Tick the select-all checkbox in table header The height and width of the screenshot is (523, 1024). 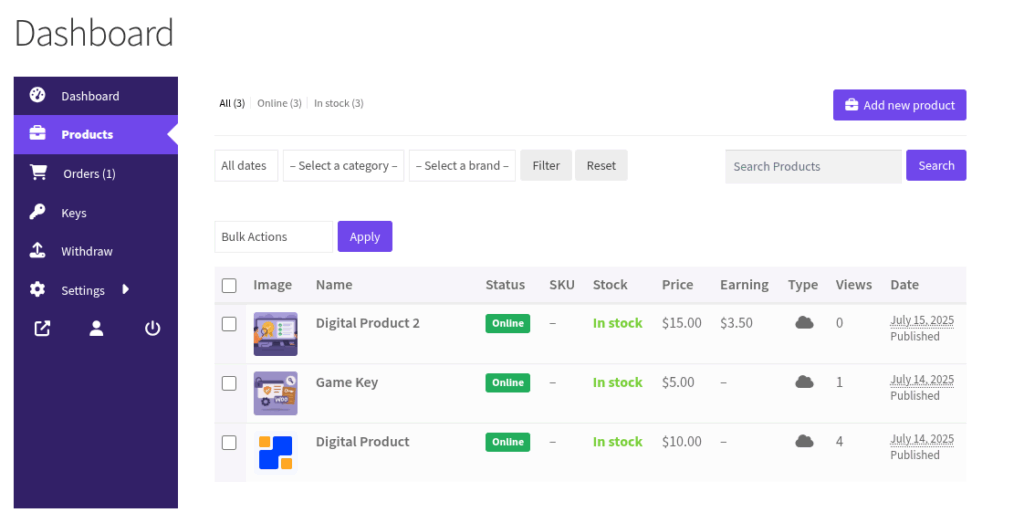click(x=229, y=285)
